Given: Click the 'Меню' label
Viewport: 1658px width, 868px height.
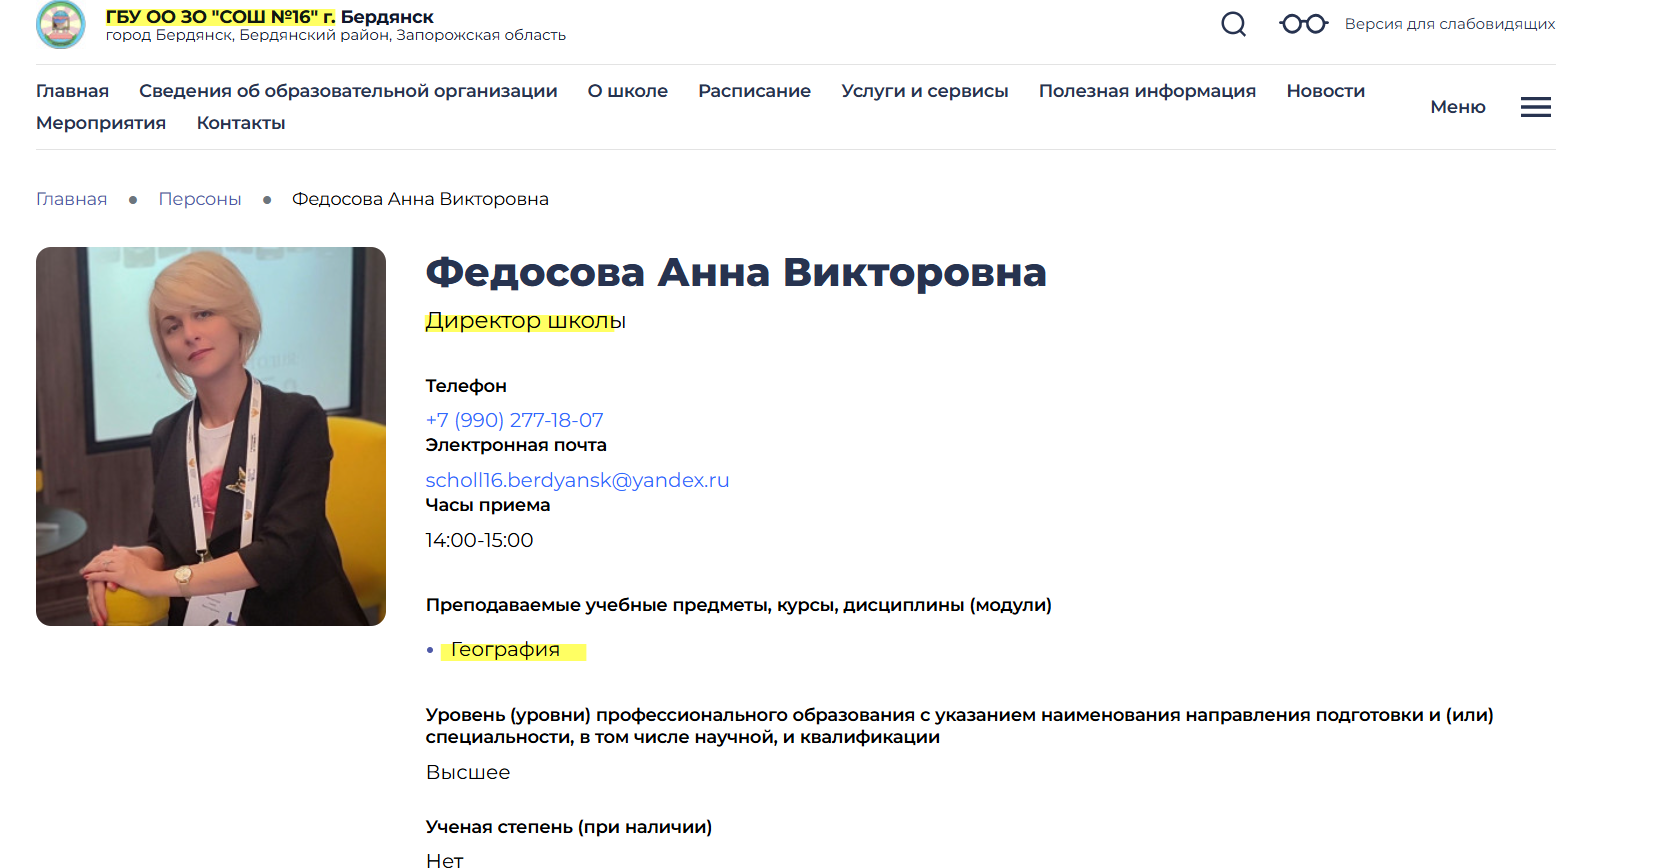Looking at the screenshot, I should coord(1458,107).
